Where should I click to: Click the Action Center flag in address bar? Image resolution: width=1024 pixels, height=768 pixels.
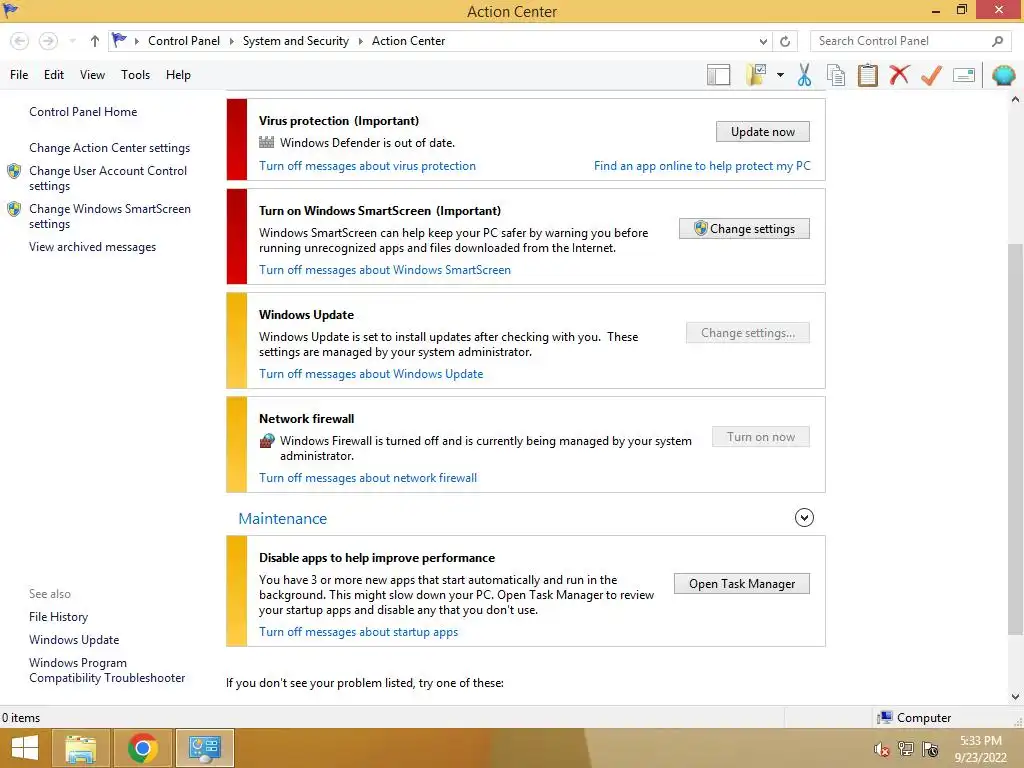click(119, 40)
